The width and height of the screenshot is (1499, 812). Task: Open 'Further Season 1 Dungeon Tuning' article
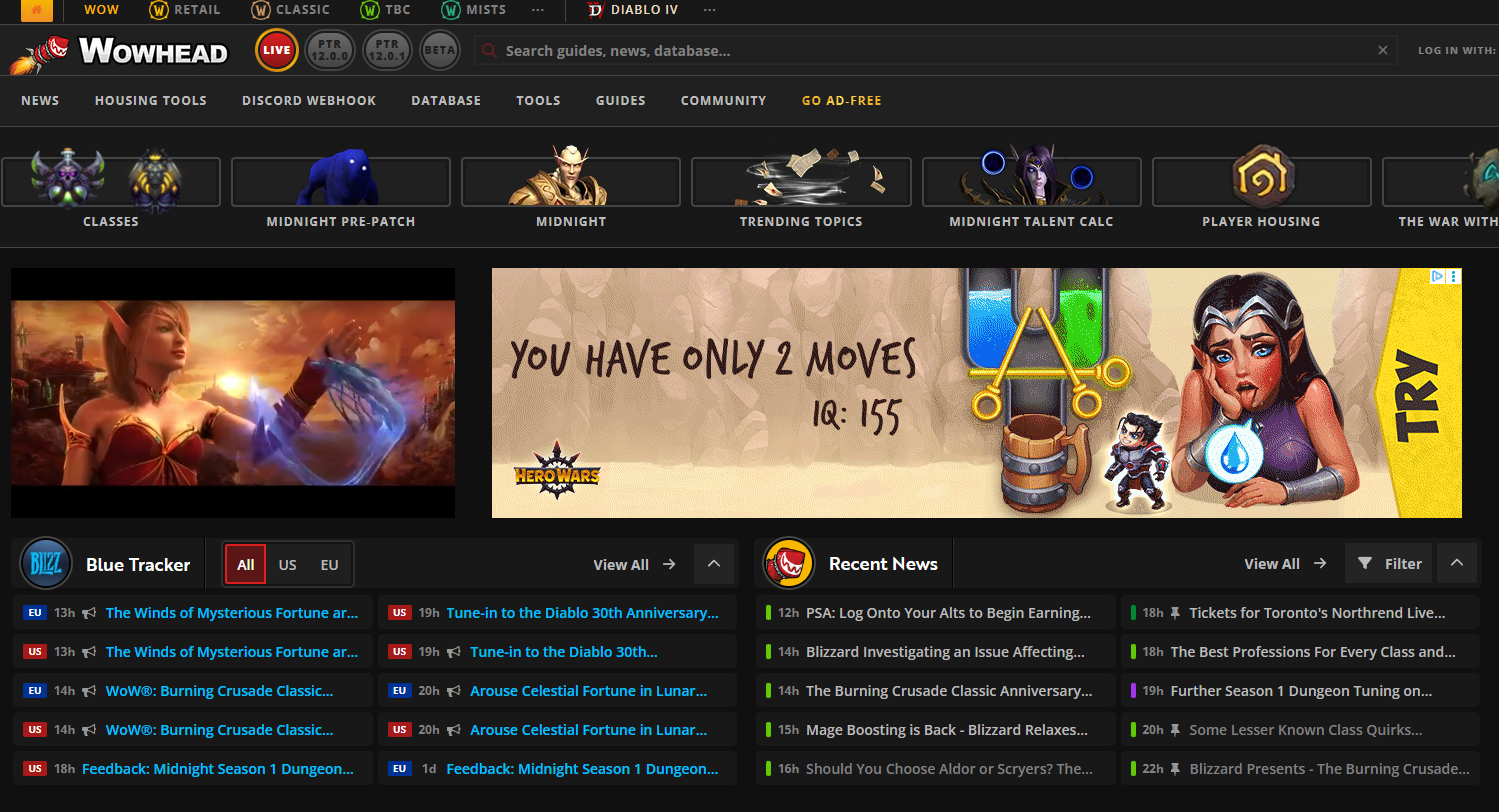click(1301, 691)
